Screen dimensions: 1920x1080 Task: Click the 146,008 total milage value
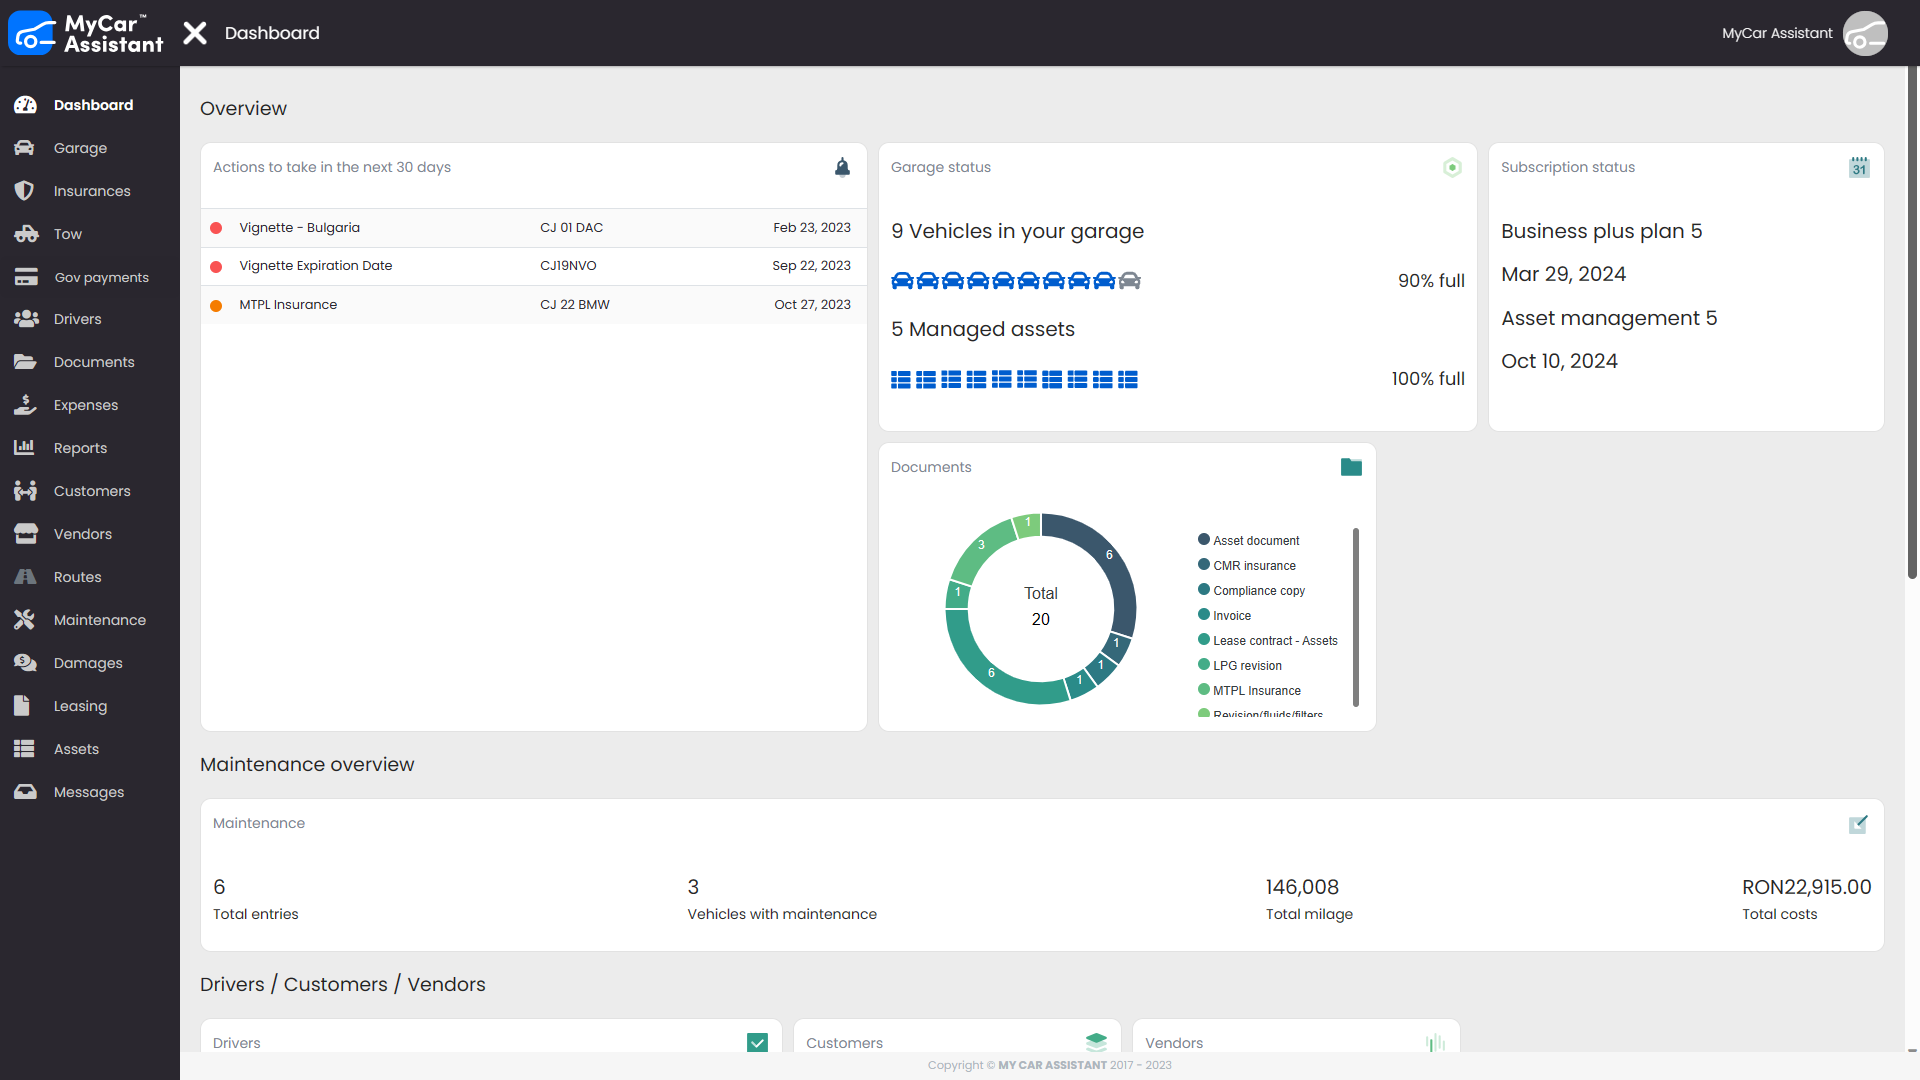1302,887
